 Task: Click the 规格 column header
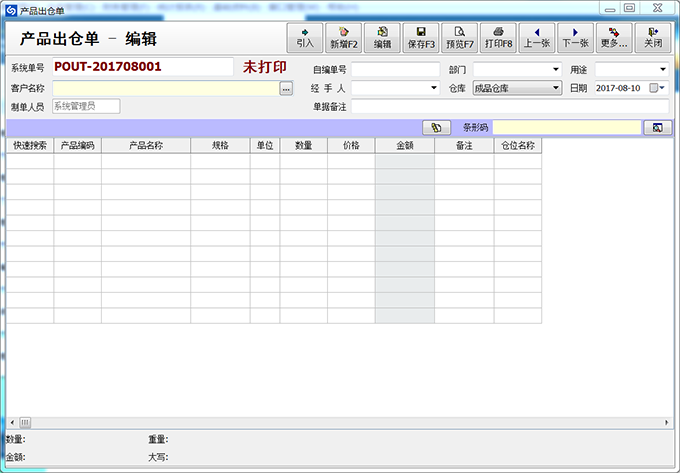point(220,146)
